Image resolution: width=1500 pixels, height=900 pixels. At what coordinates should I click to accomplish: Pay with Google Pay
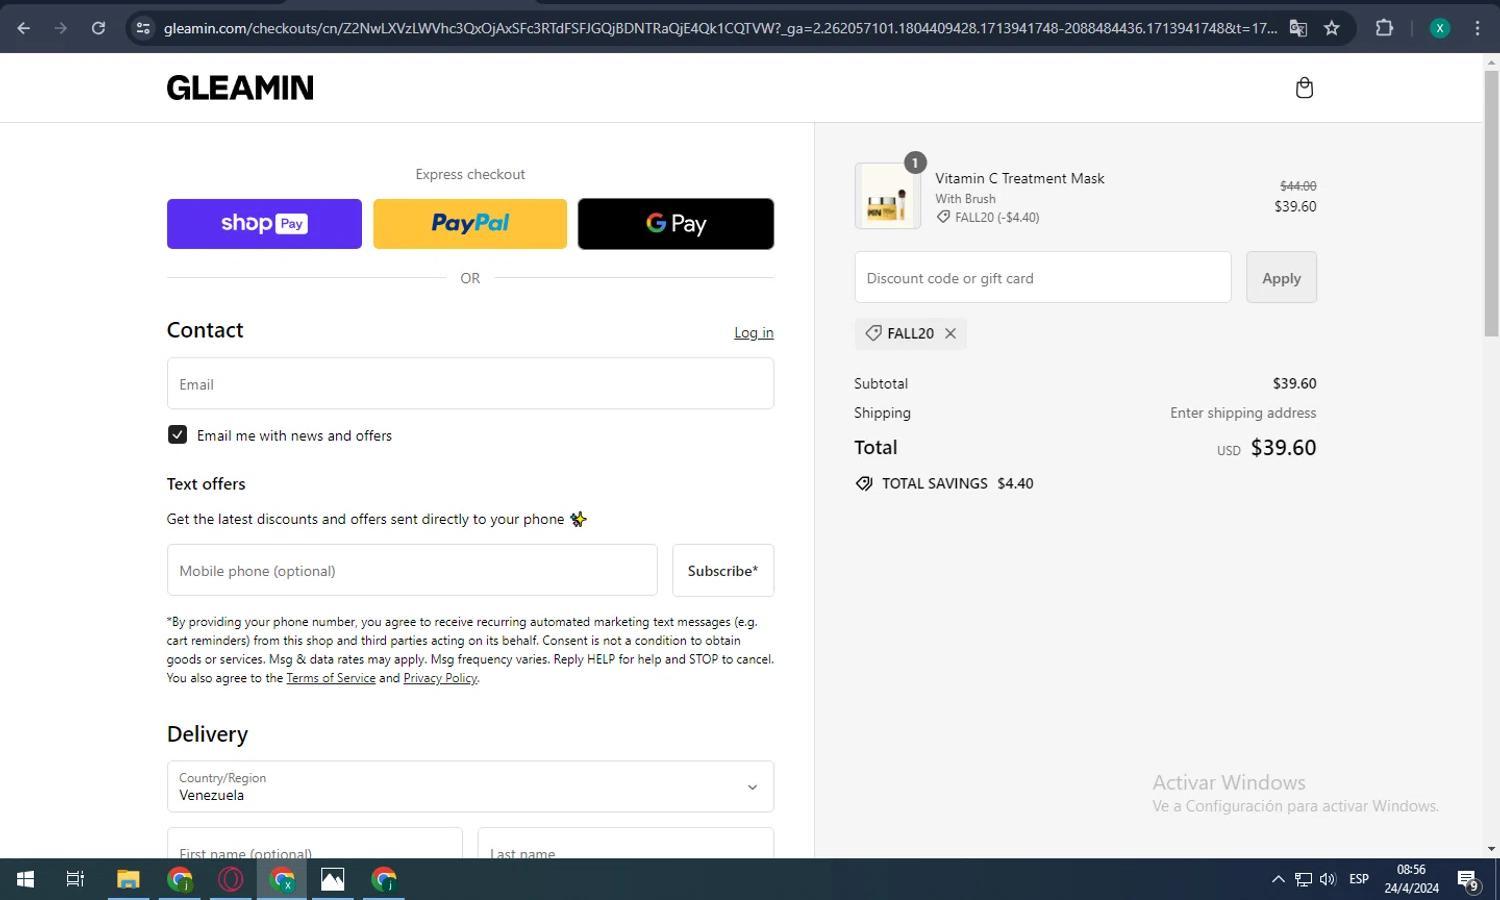click(676, 223)
